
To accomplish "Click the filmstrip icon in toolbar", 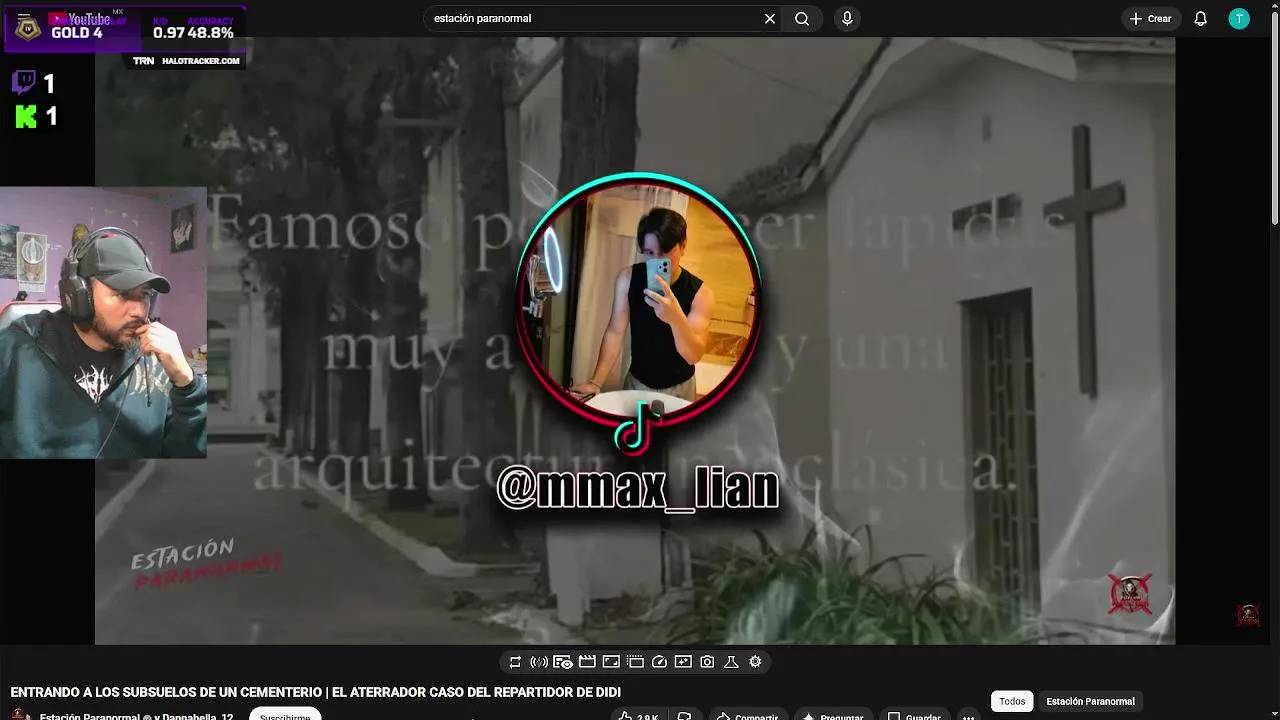I will [x=635, y=662].
